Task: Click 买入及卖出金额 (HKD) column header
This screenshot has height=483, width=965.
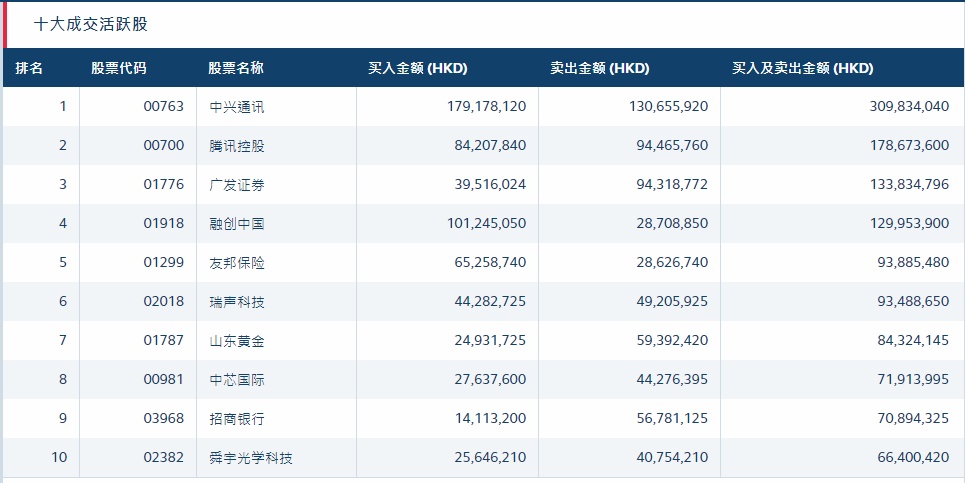Action: point(803,69)
